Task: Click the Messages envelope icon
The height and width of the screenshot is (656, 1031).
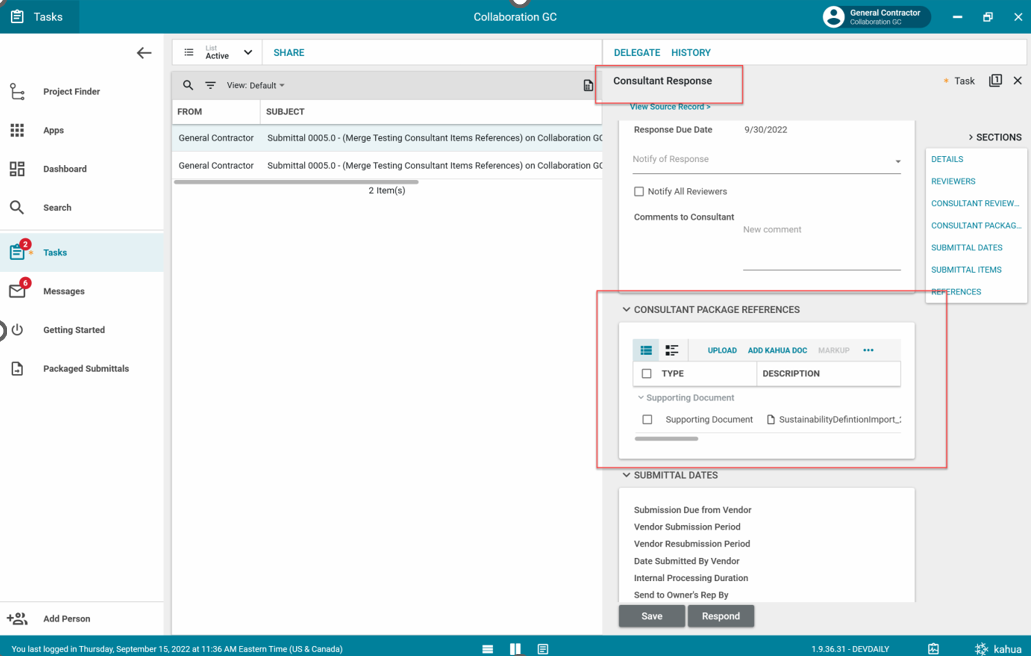Action: tap(17, 291)
